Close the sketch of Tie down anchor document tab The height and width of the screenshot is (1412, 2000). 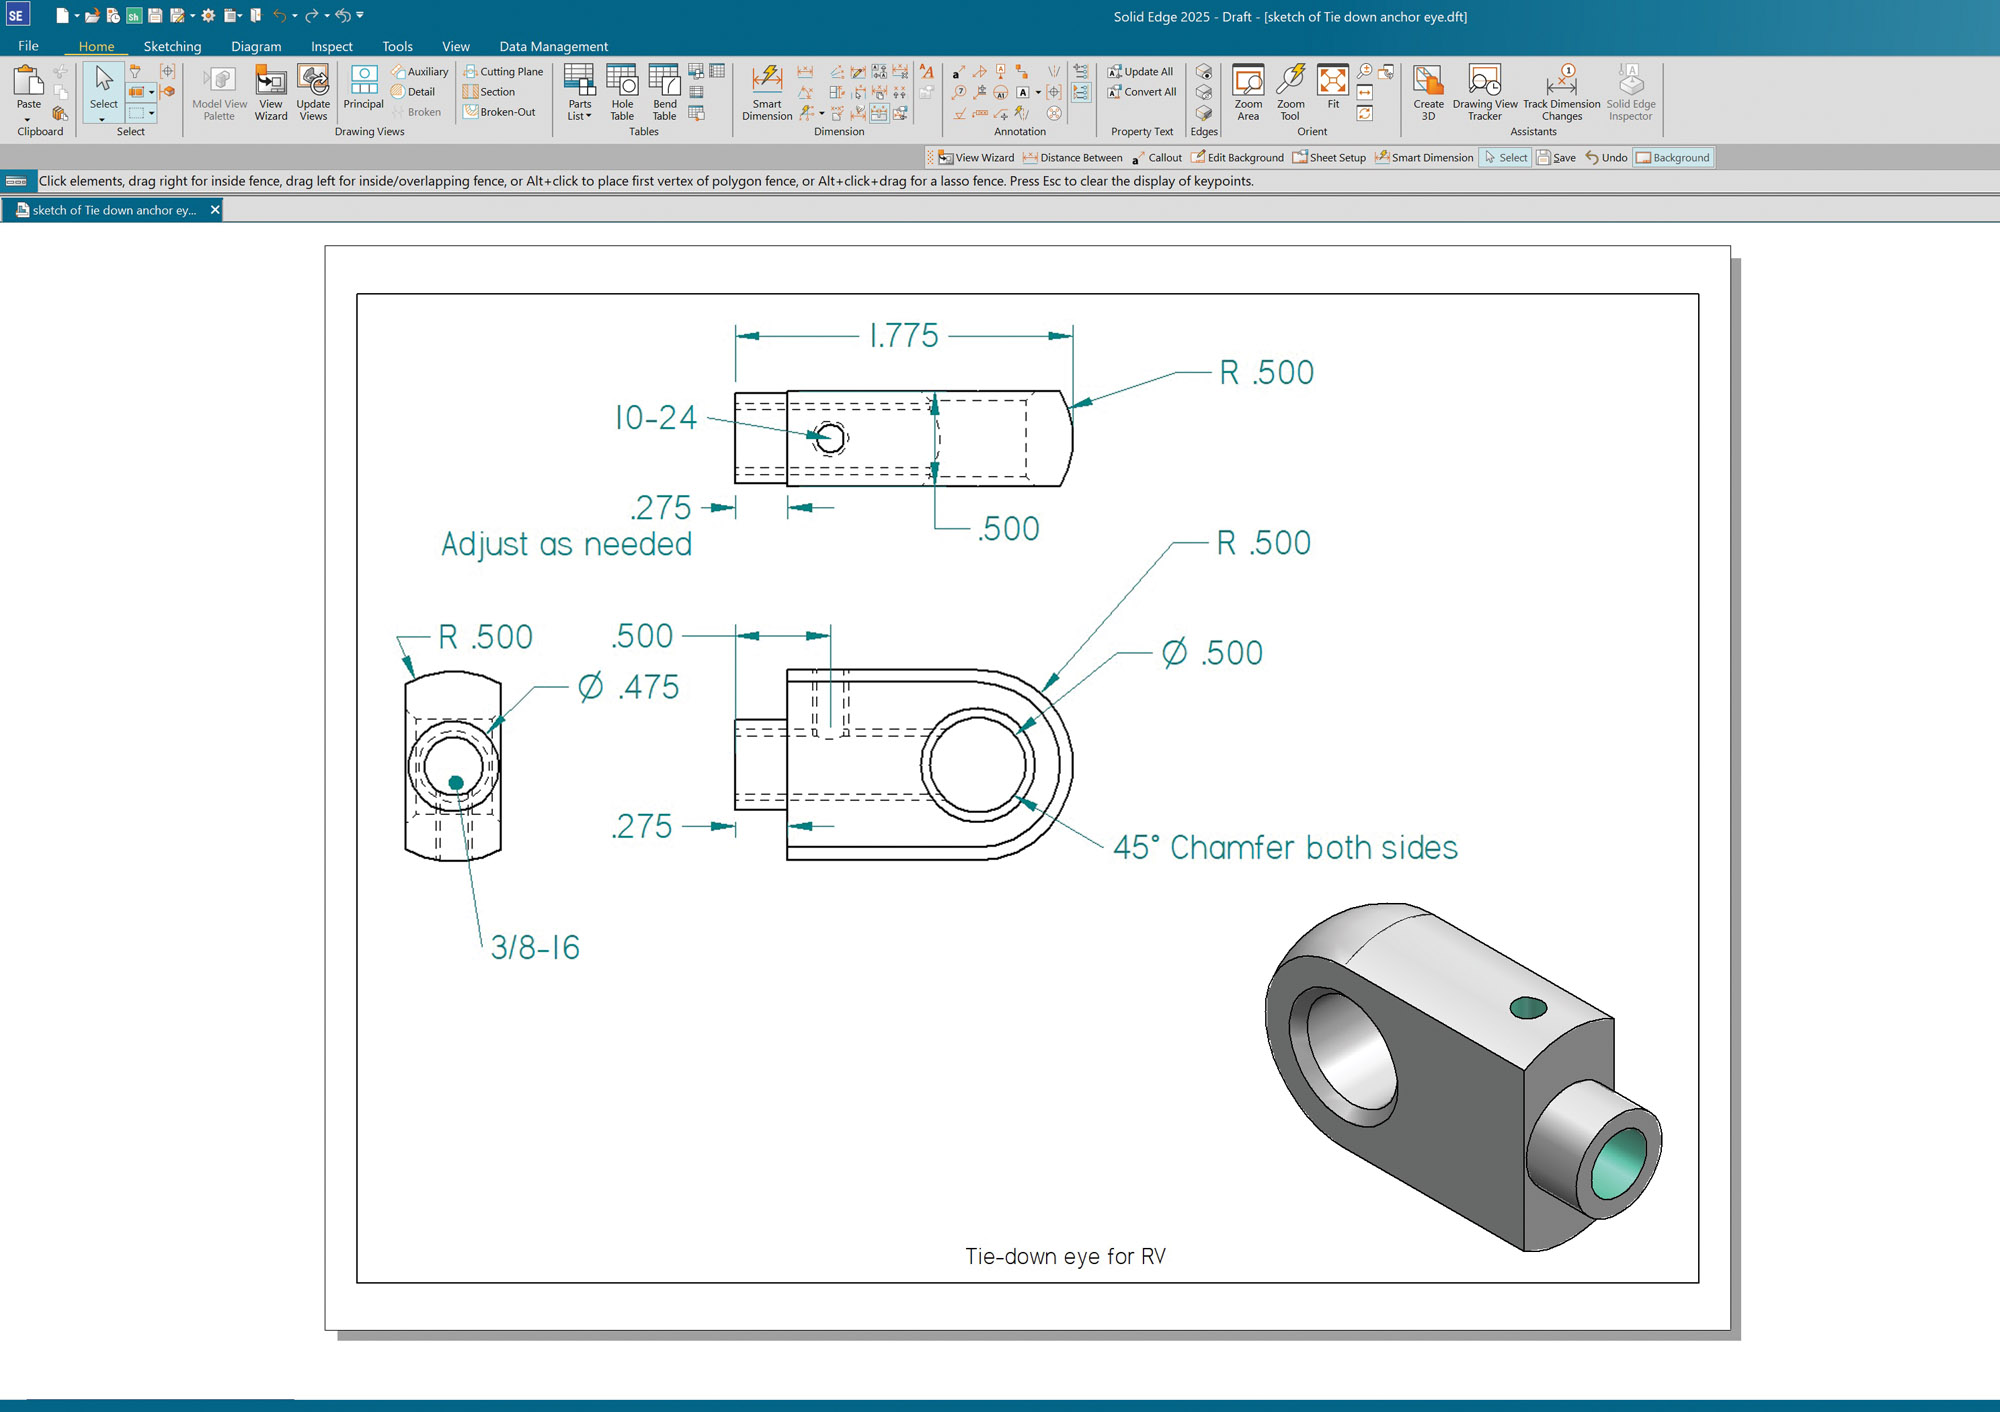(215, 210)
